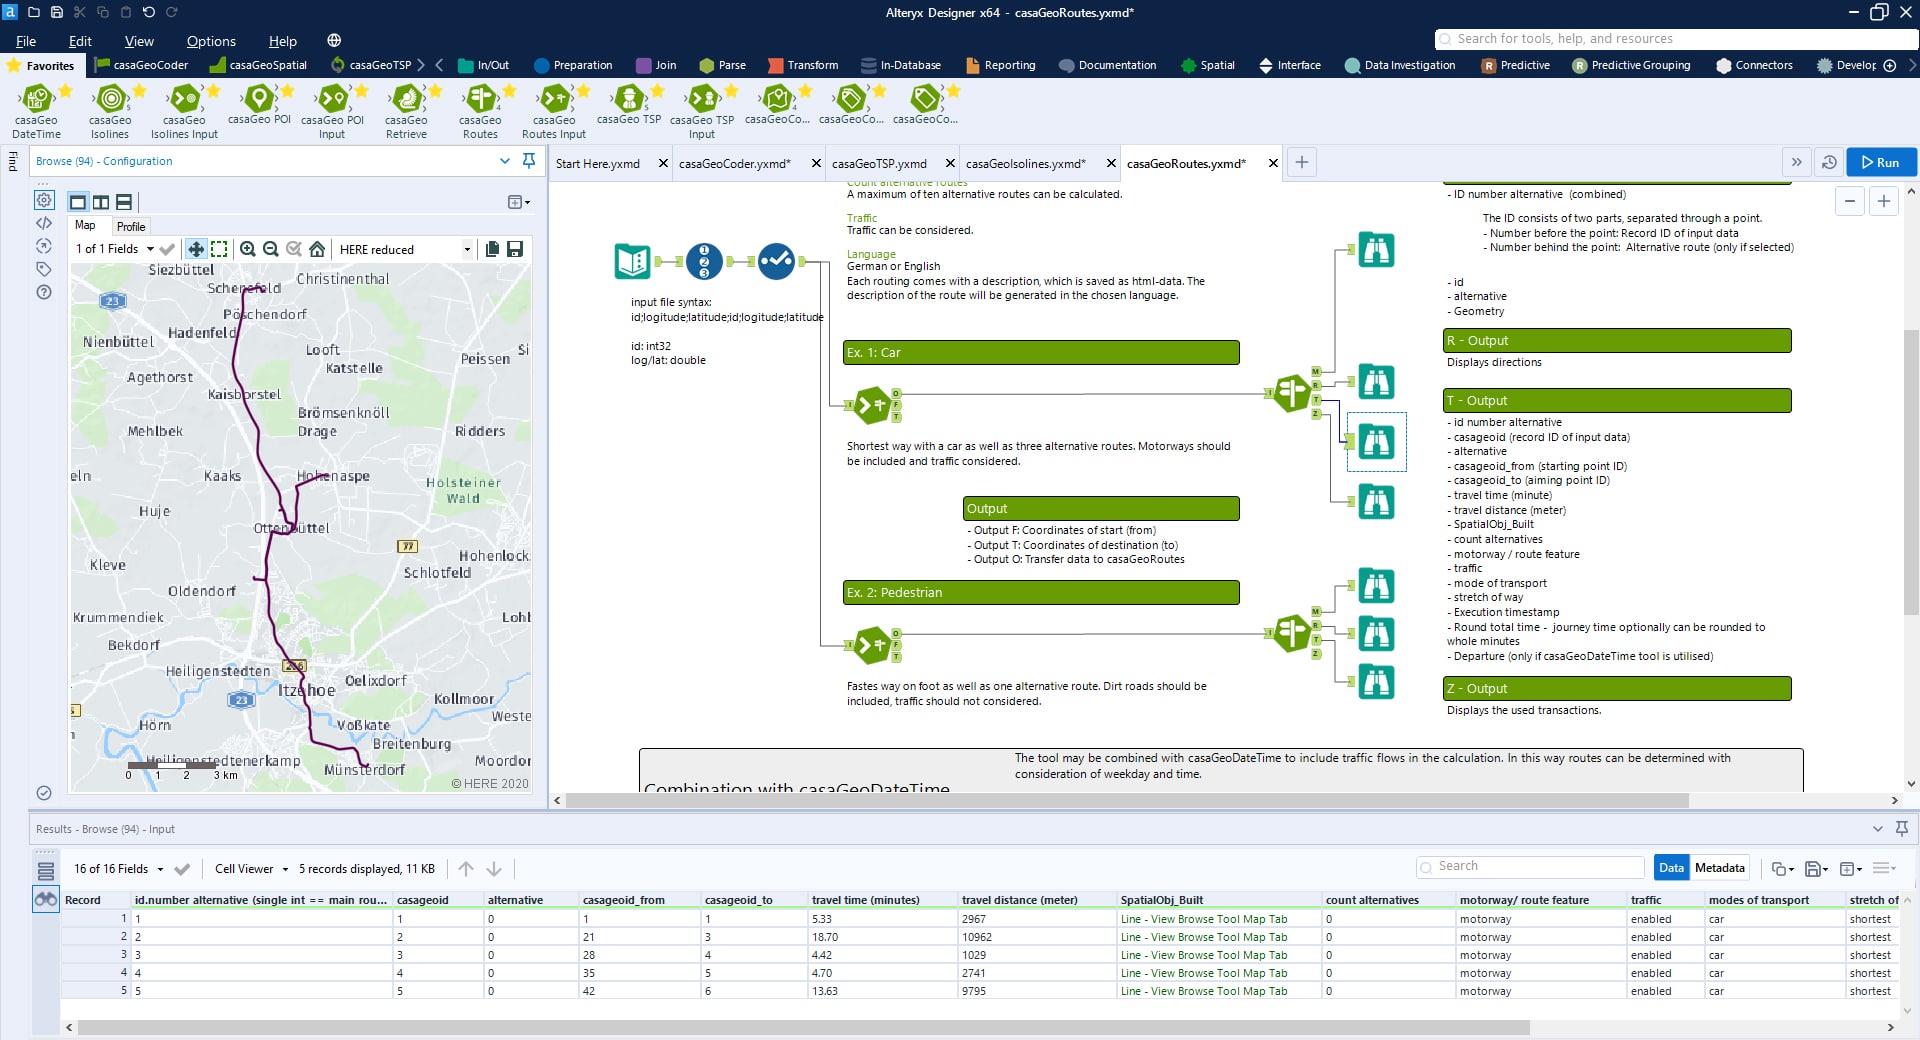Open XML view in configuration sidebar
The height and width of the screenshot is (1040, 1920).
point(44,223)
